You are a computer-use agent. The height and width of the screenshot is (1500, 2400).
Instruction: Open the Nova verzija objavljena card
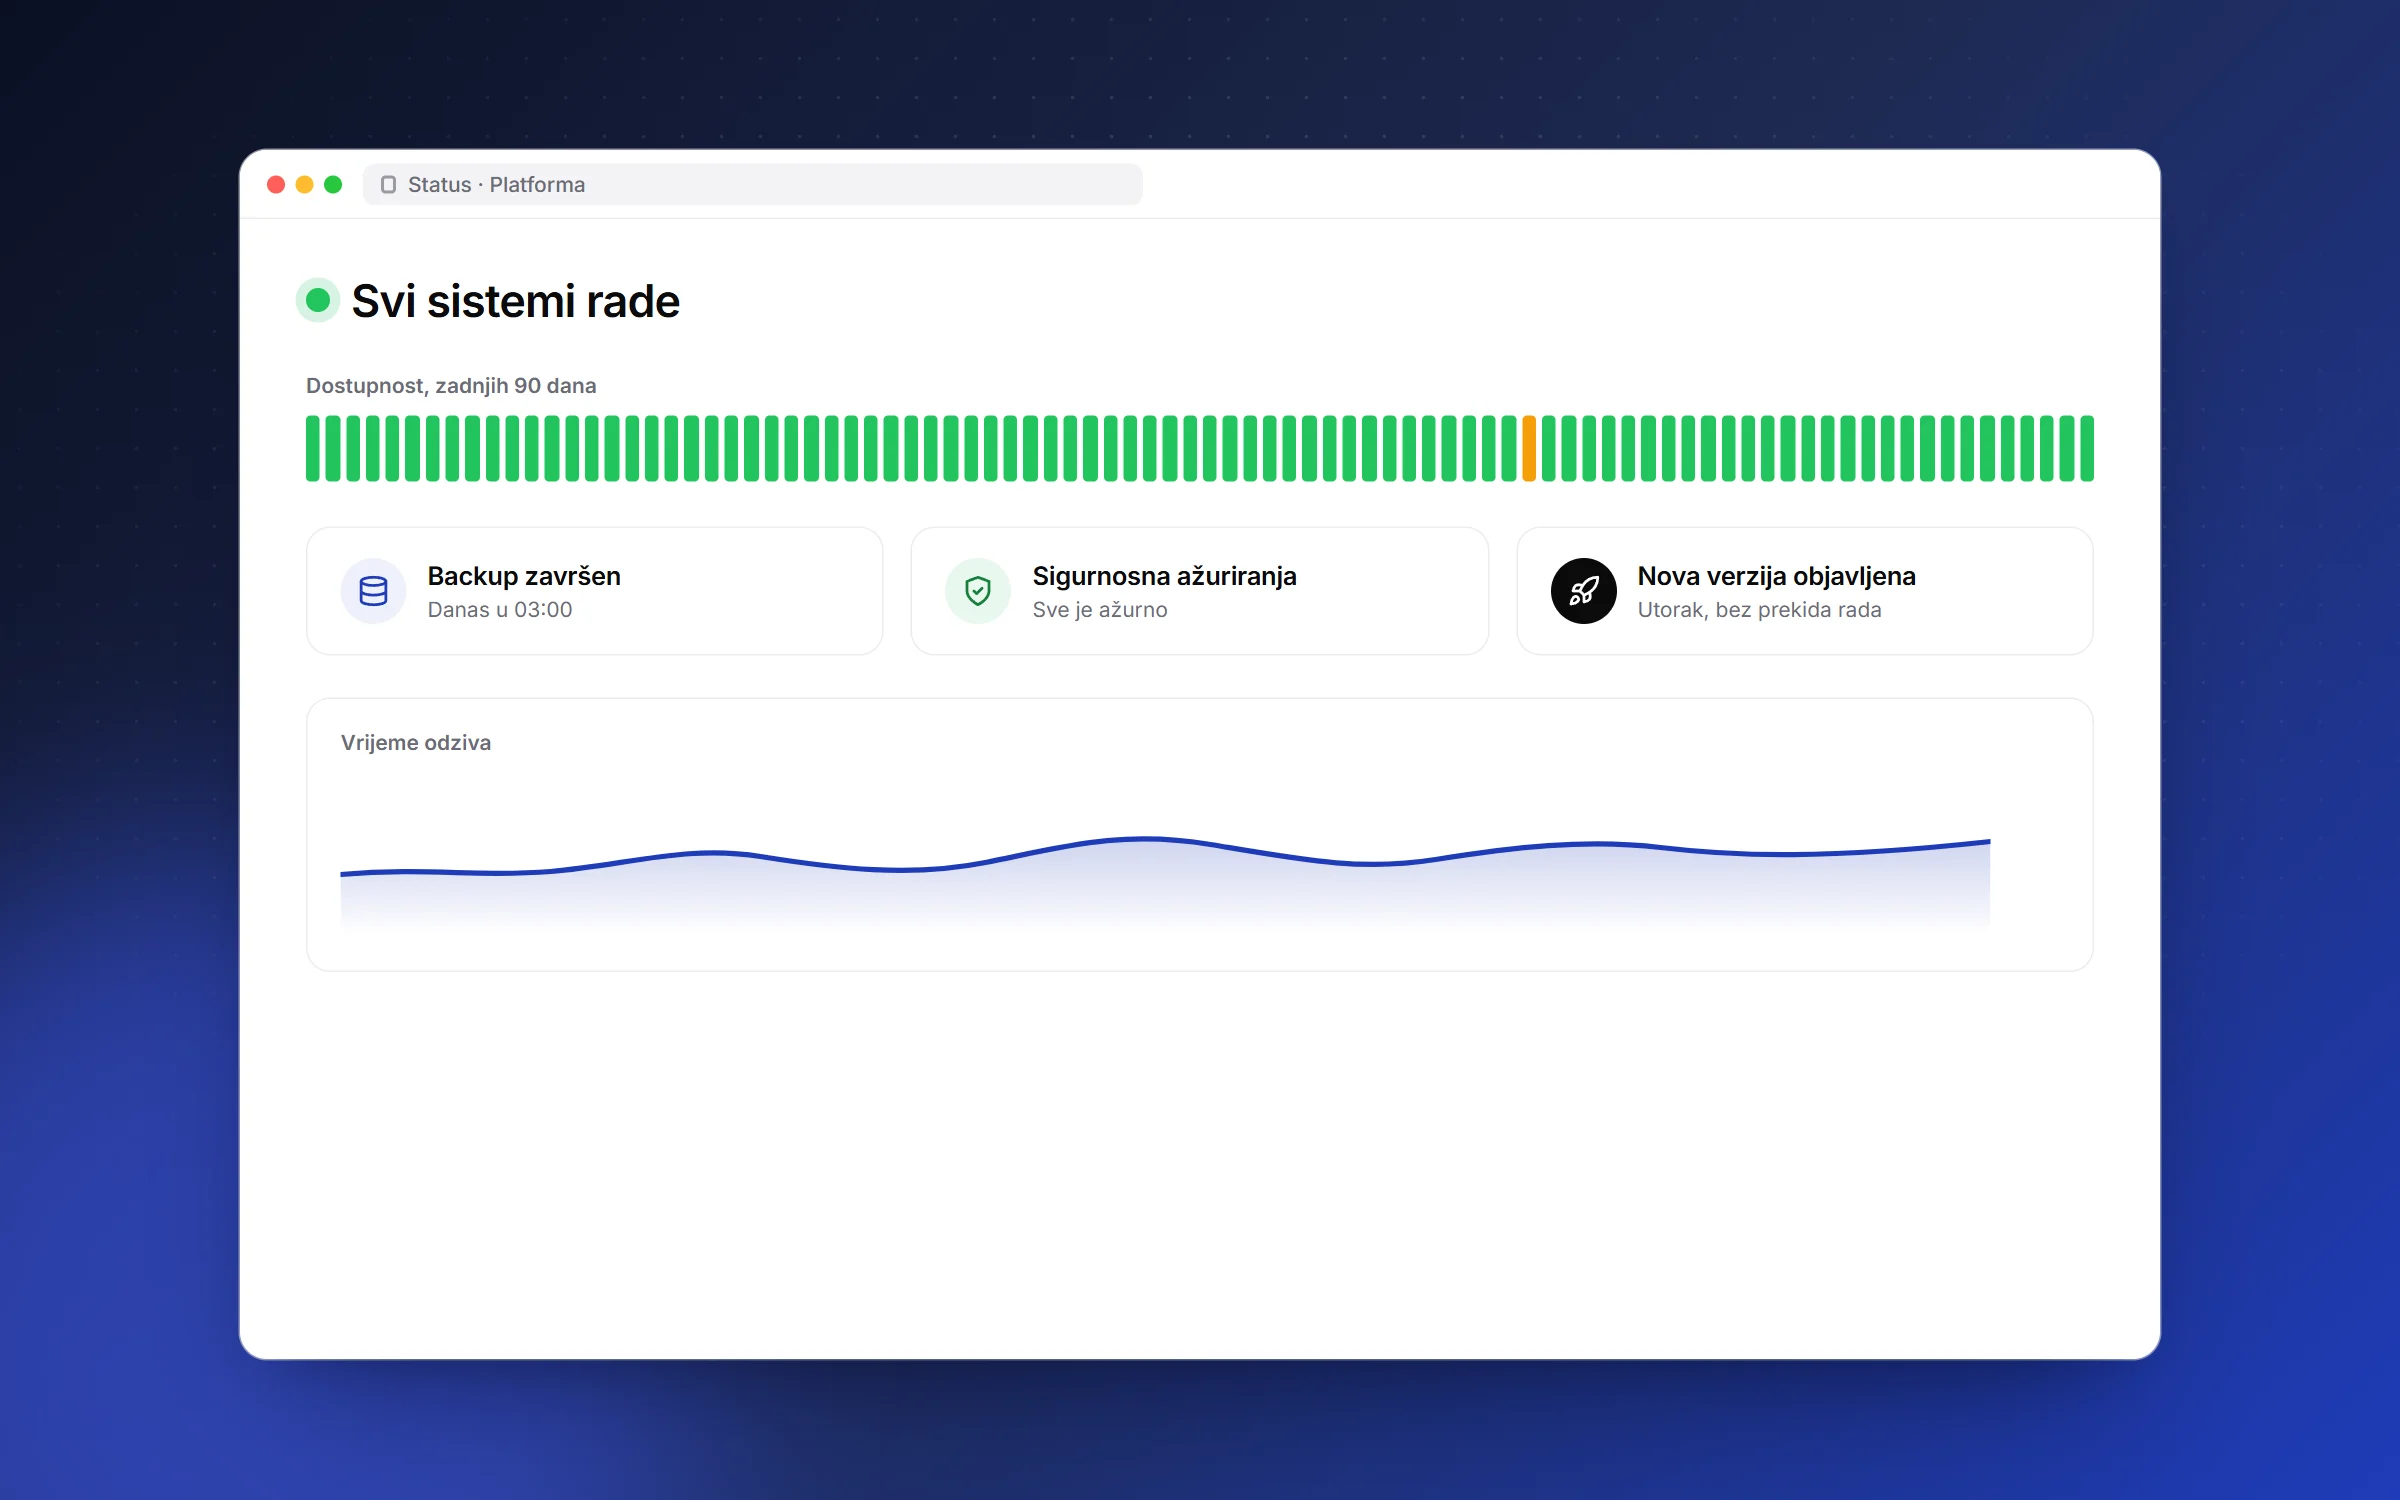1805,591
